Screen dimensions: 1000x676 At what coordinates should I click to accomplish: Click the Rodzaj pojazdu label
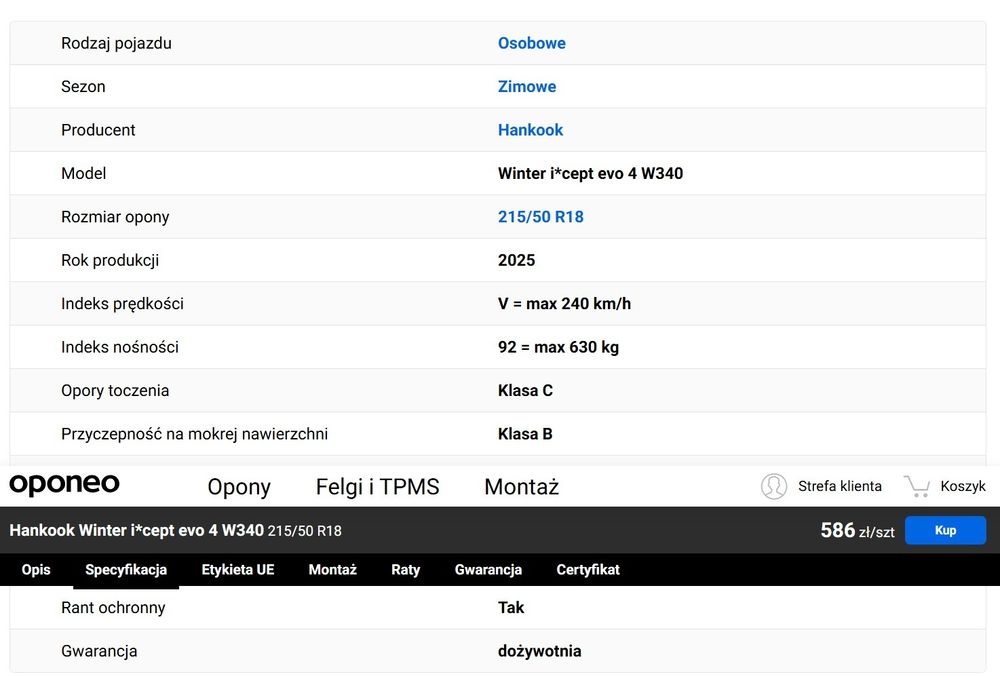pos(116,43)
